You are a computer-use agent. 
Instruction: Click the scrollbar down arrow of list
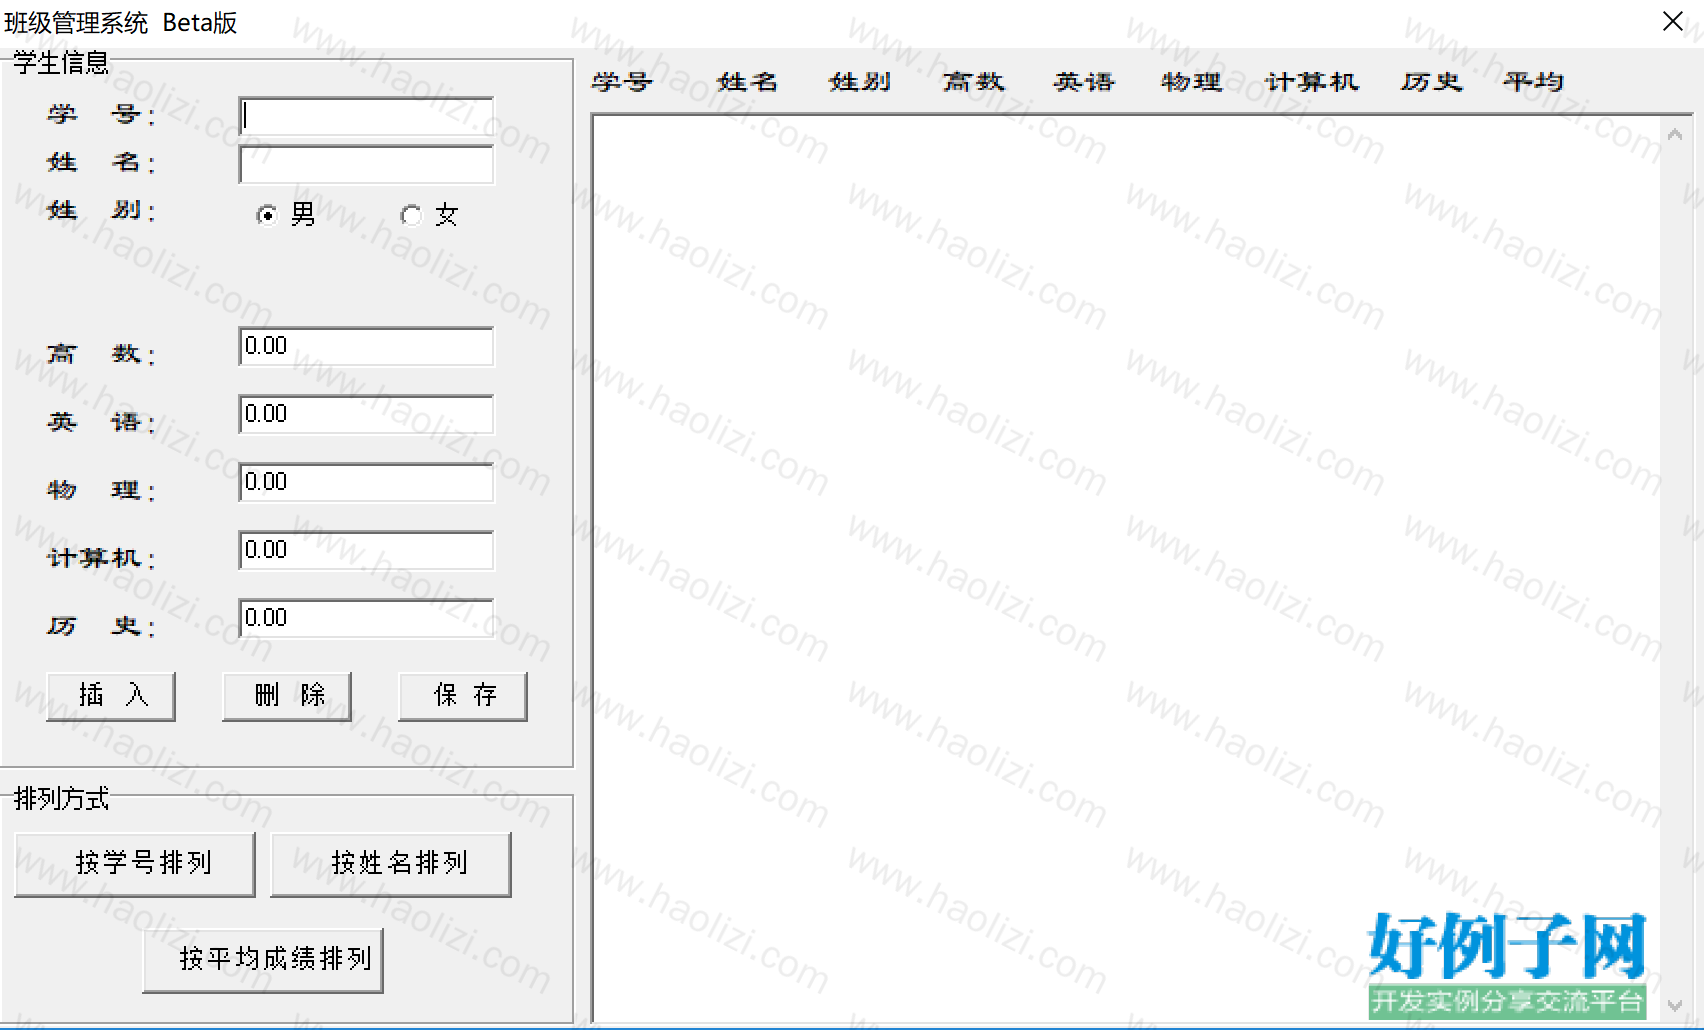1675,1005
